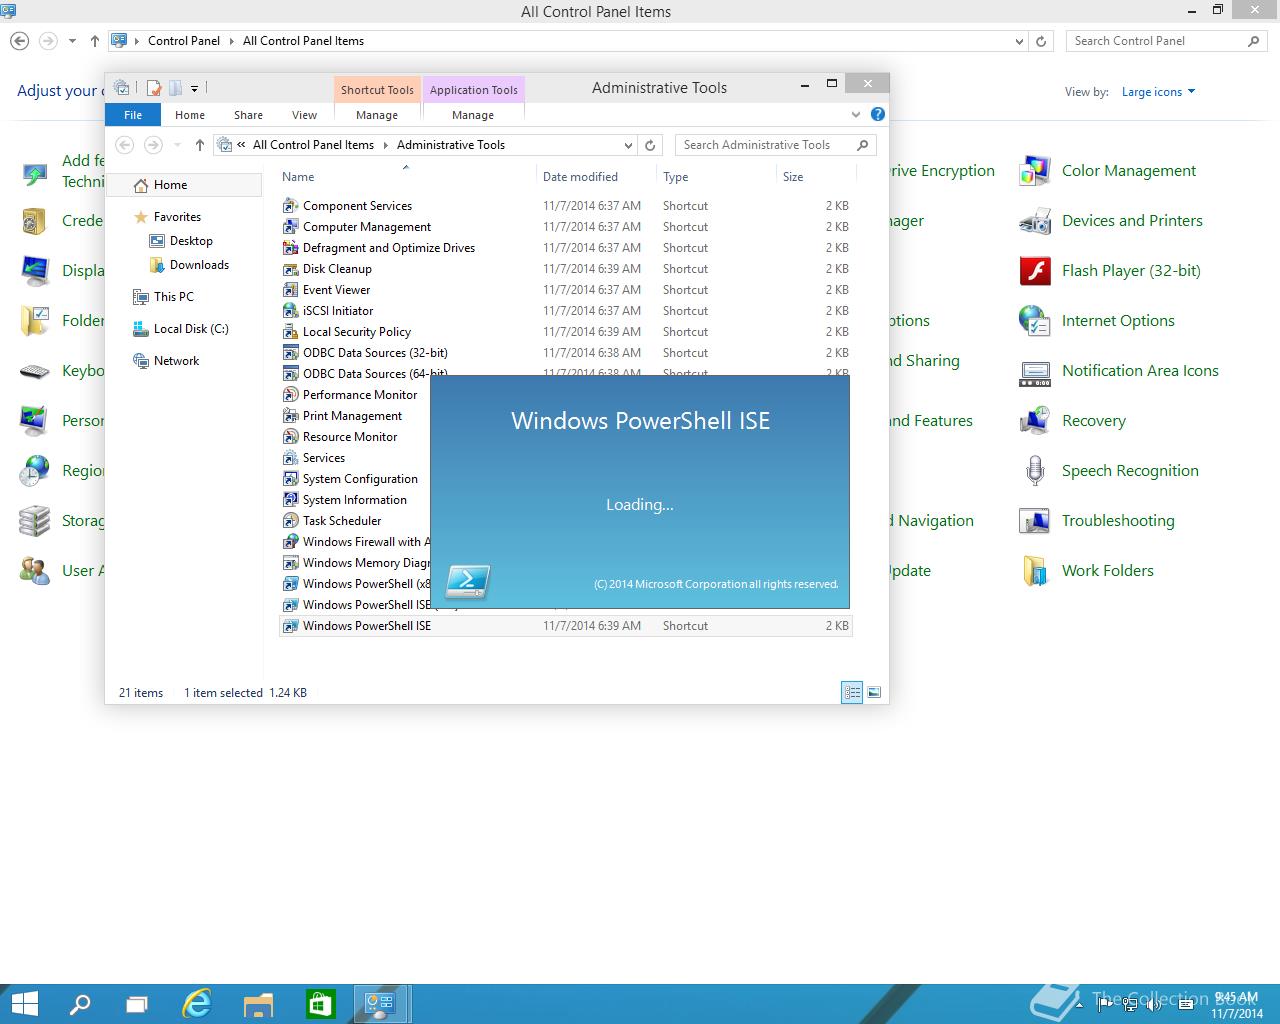Select Windows PowerShell ISE bottom row
Viewport: 1280px width, 1024px height.
tap(566, 626)
